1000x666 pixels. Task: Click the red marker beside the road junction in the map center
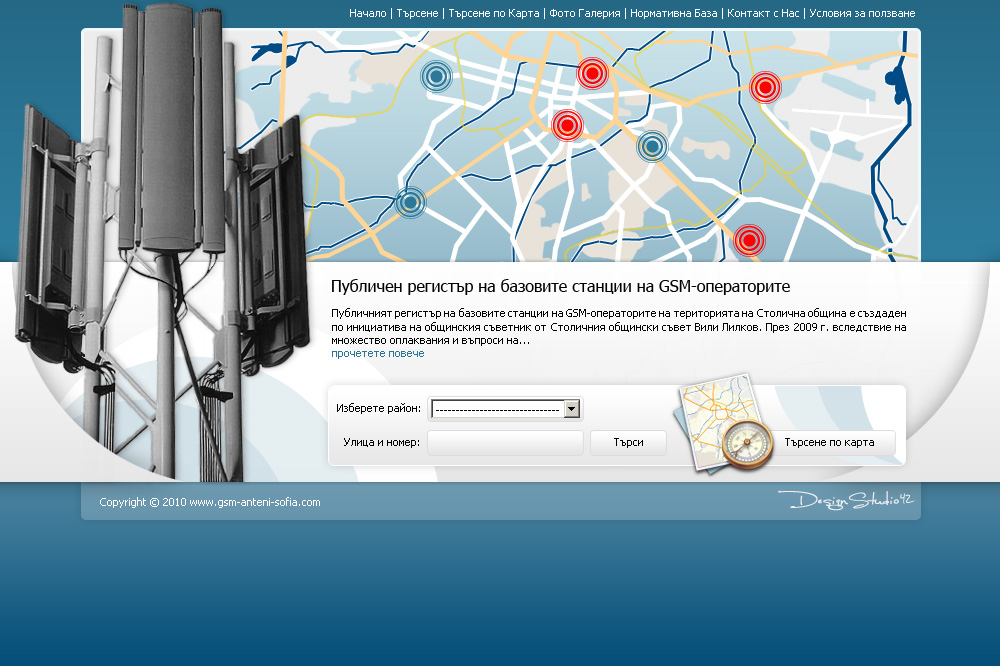(x=567, y=125)
